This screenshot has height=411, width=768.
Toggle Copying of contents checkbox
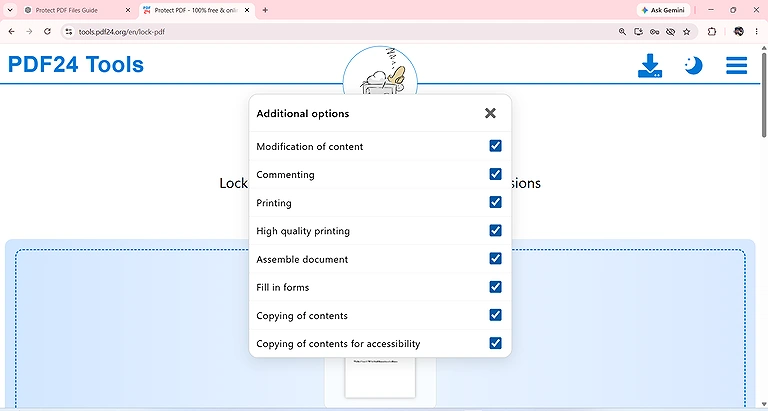coord(495,315)
